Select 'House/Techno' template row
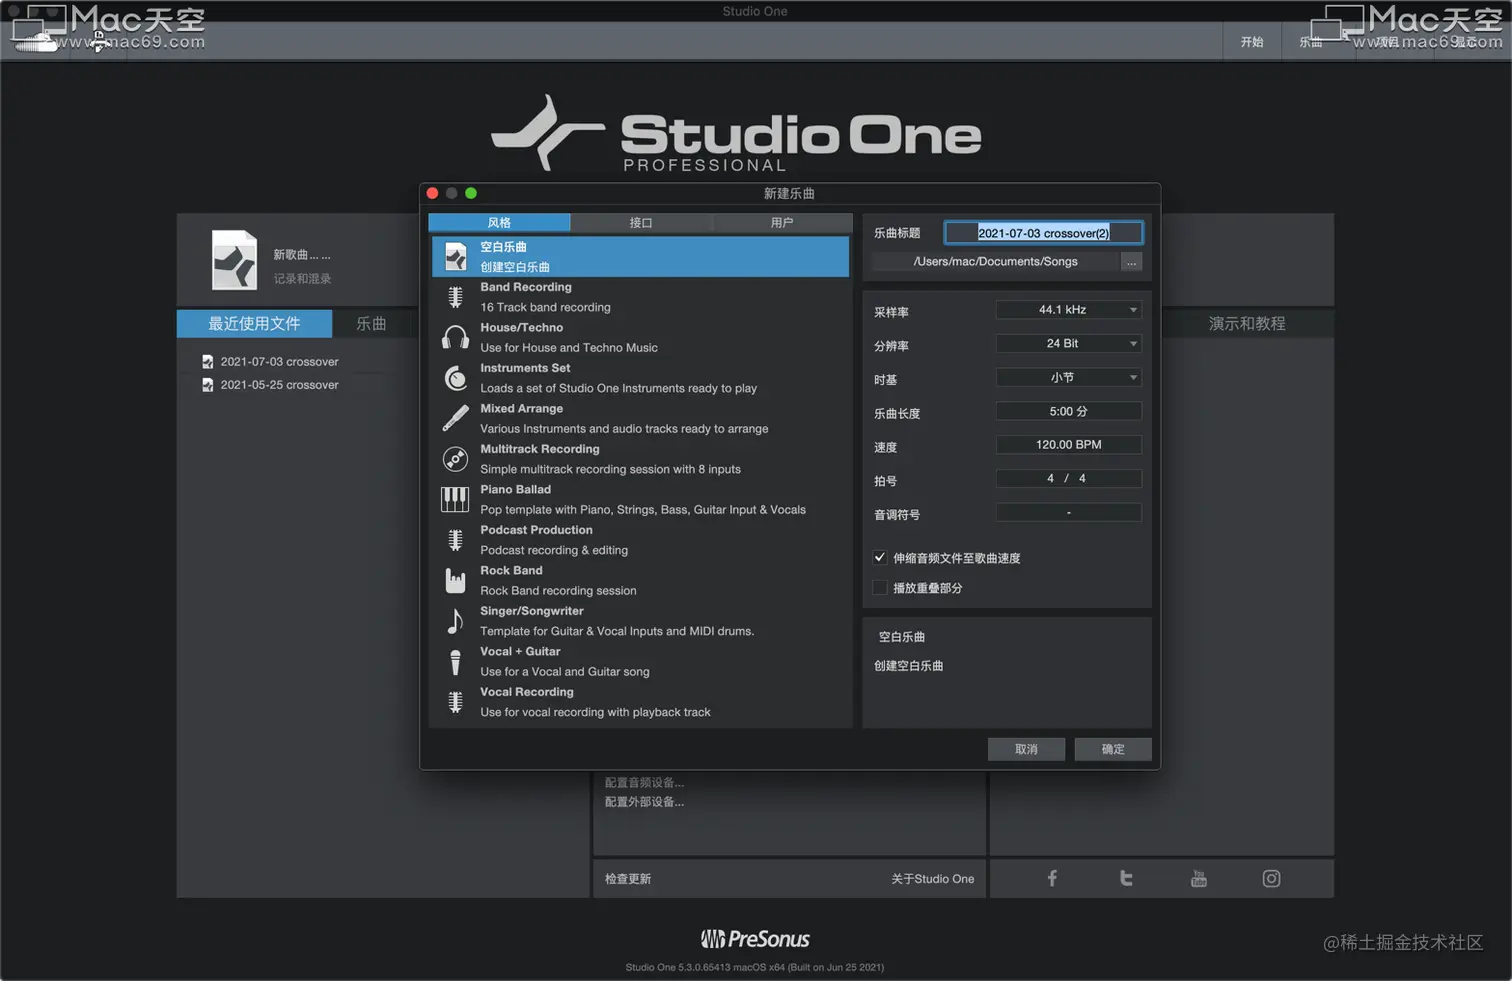 pos(641,338)
